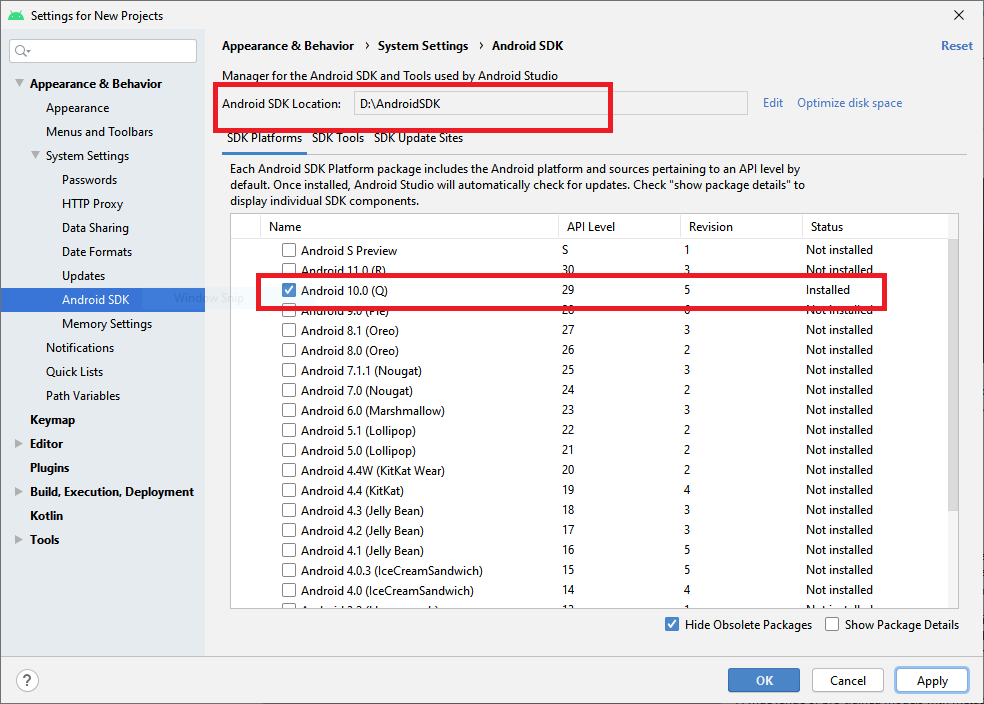Click the Installed status of Android 10.0
This screenshot has height=704, width=984.
[x=827, y=290]
